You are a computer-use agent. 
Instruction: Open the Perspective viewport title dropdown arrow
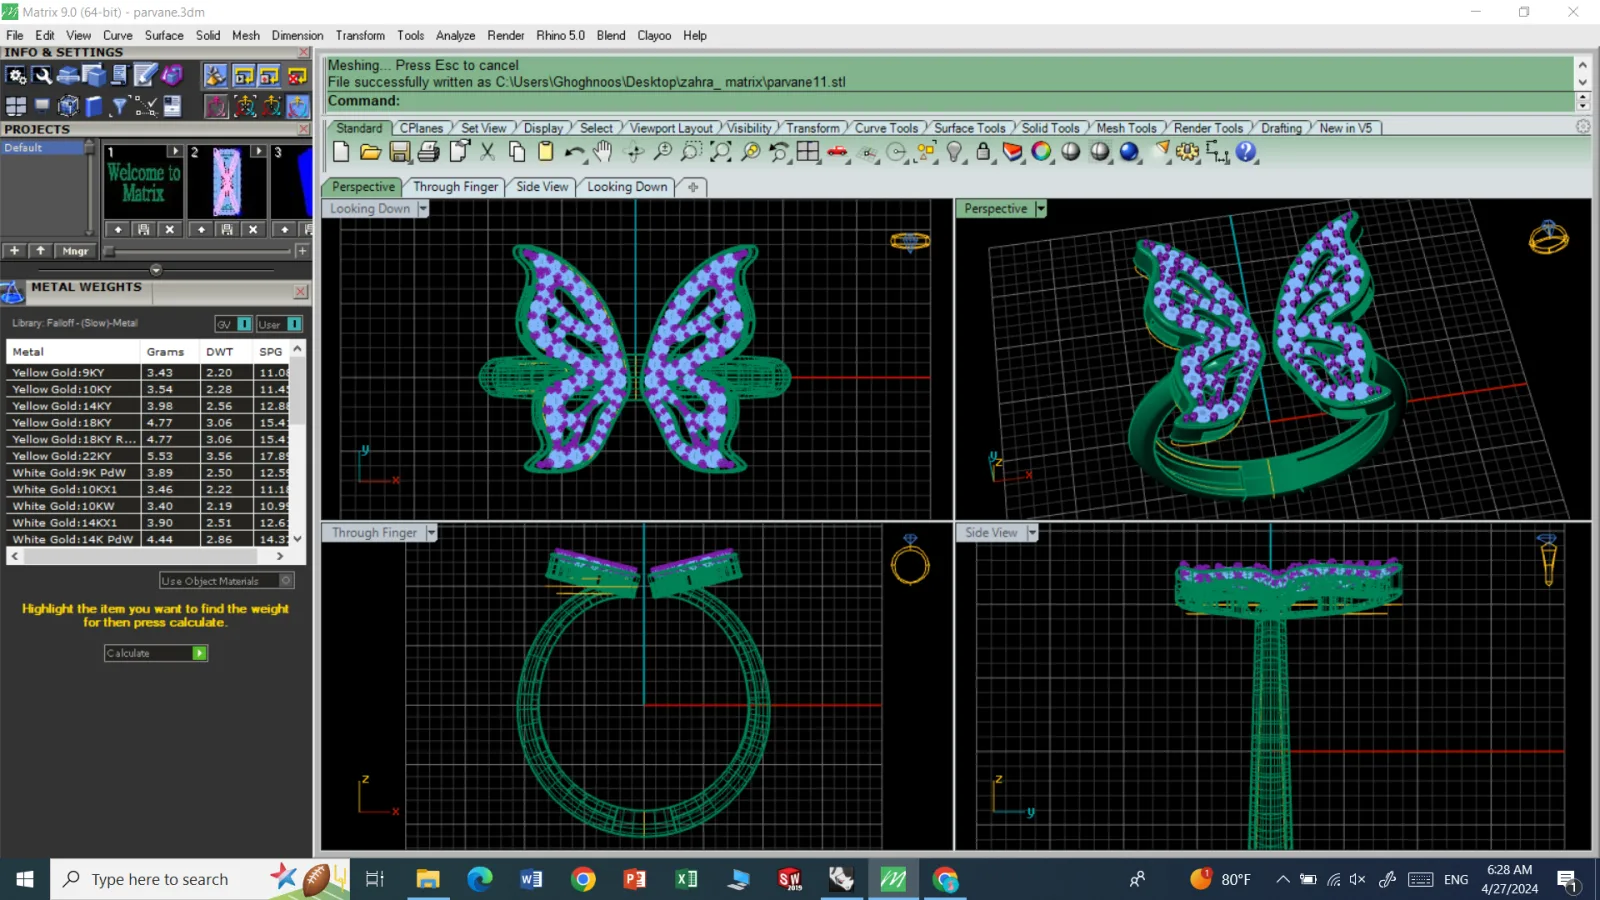click(1041, 209)
